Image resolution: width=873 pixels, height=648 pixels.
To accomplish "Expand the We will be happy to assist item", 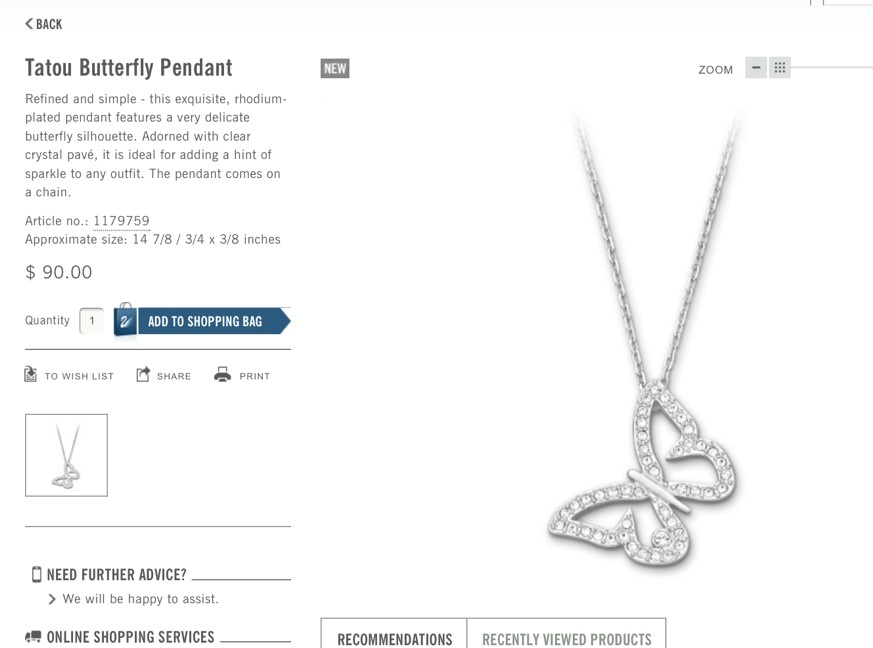I will pyautogui.click(x=134, y=599).
